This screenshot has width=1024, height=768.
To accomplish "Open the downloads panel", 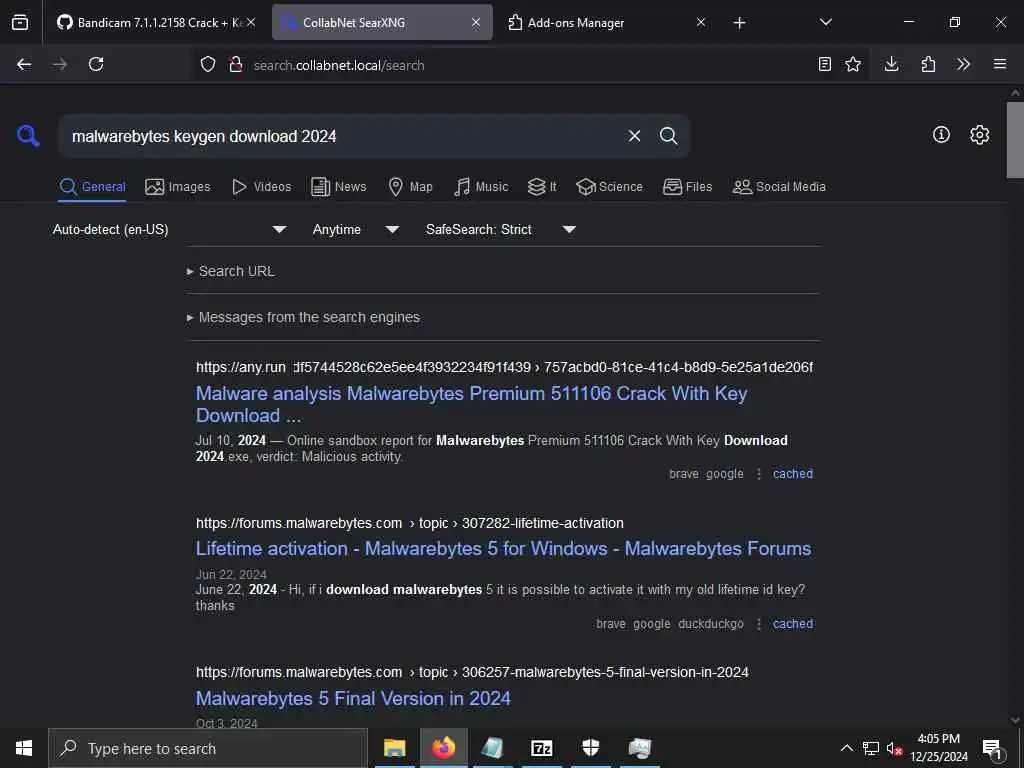I will tap(891, 64).
